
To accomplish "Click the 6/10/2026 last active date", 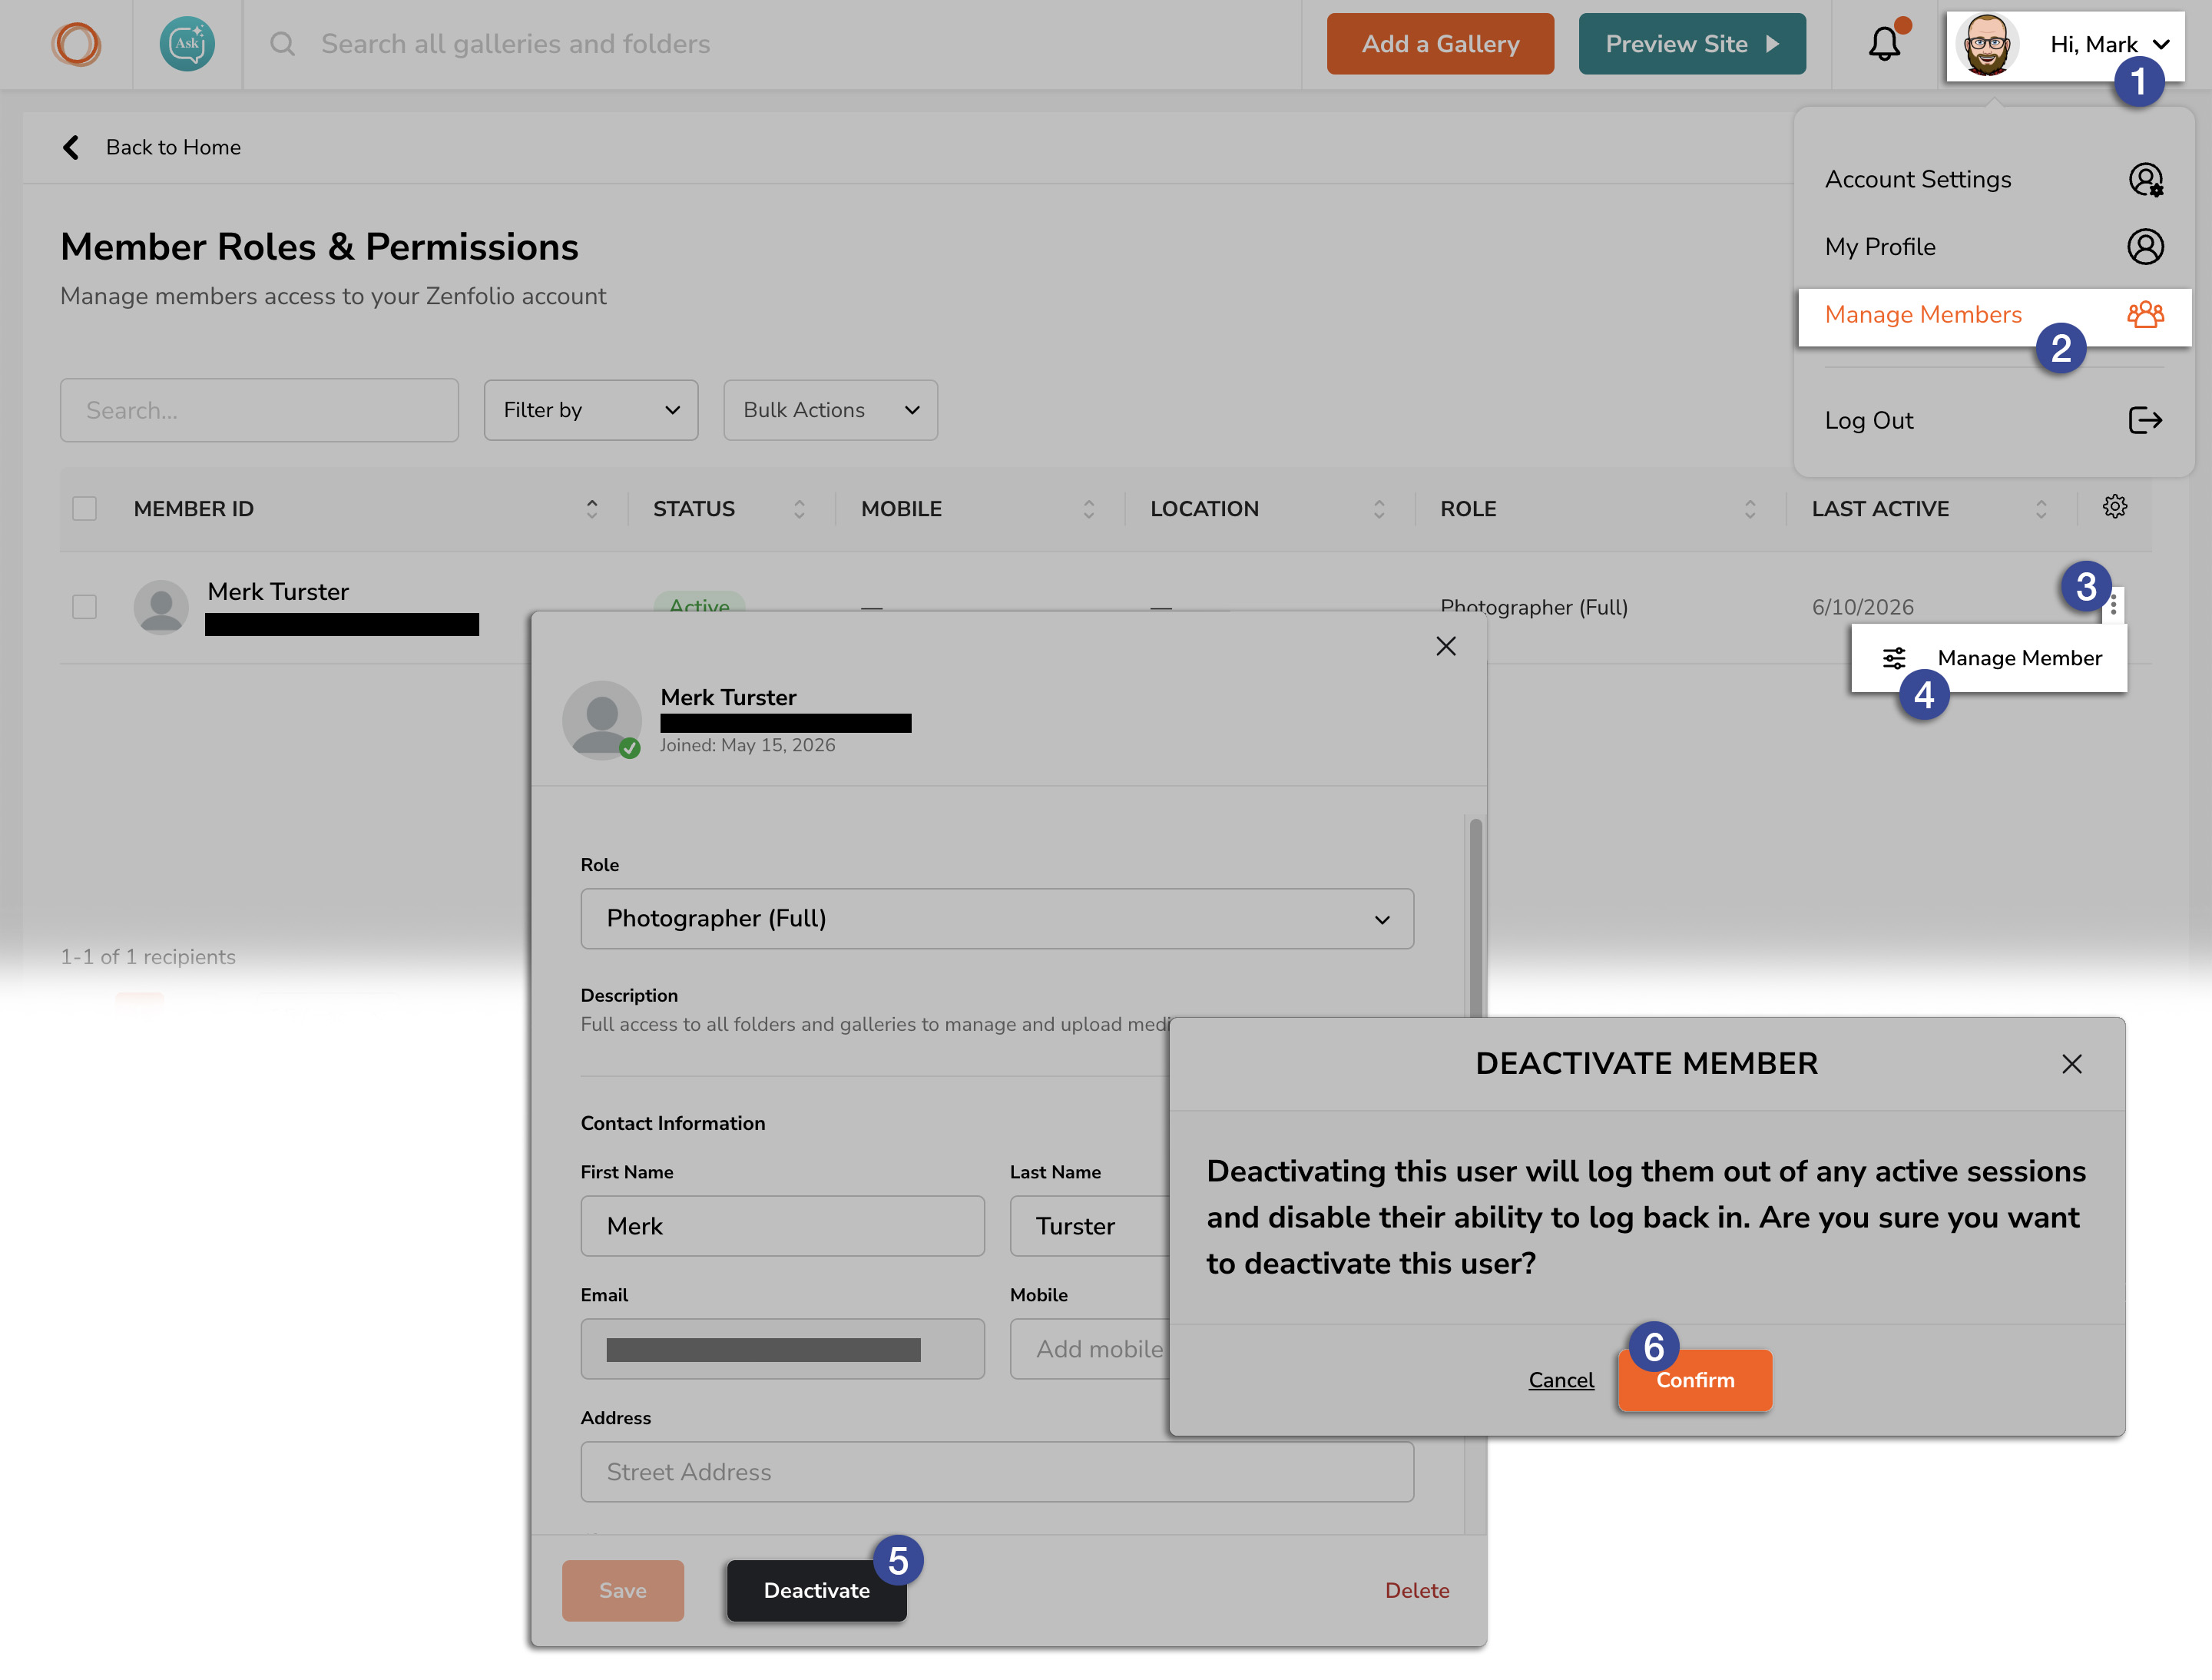I will pos(1862,607).
